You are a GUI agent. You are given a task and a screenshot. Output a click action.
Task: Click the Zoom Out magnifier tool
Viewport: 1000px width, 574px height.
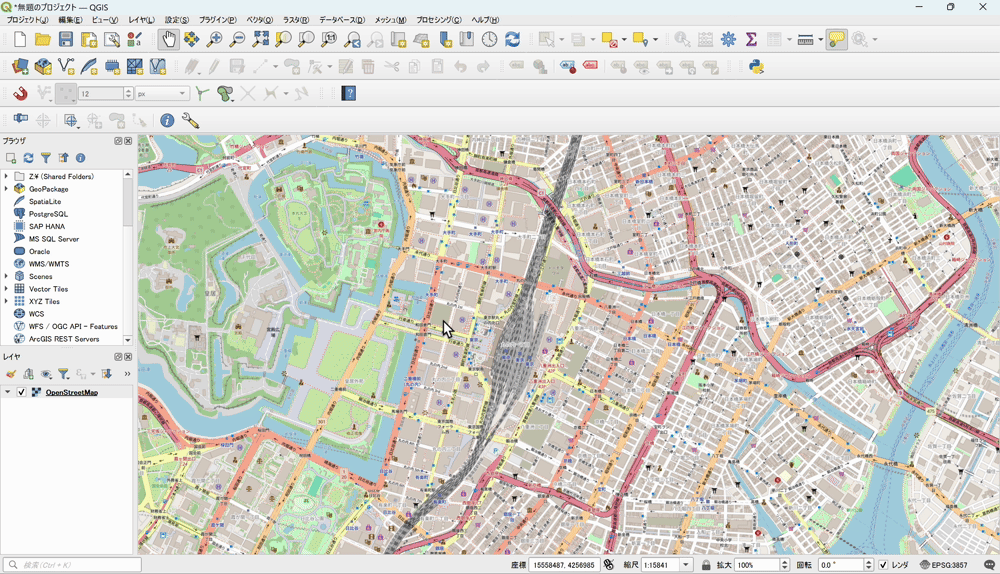[x=237, y=40]
